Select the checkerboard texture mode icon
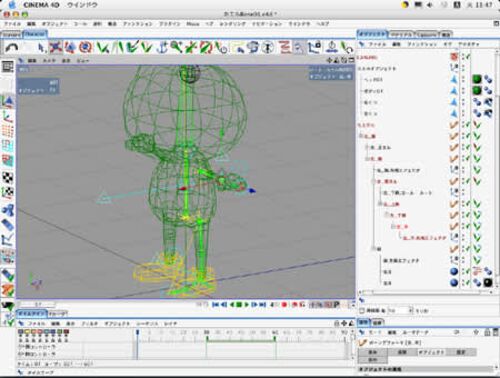500x378 pixels. [8, 178]
